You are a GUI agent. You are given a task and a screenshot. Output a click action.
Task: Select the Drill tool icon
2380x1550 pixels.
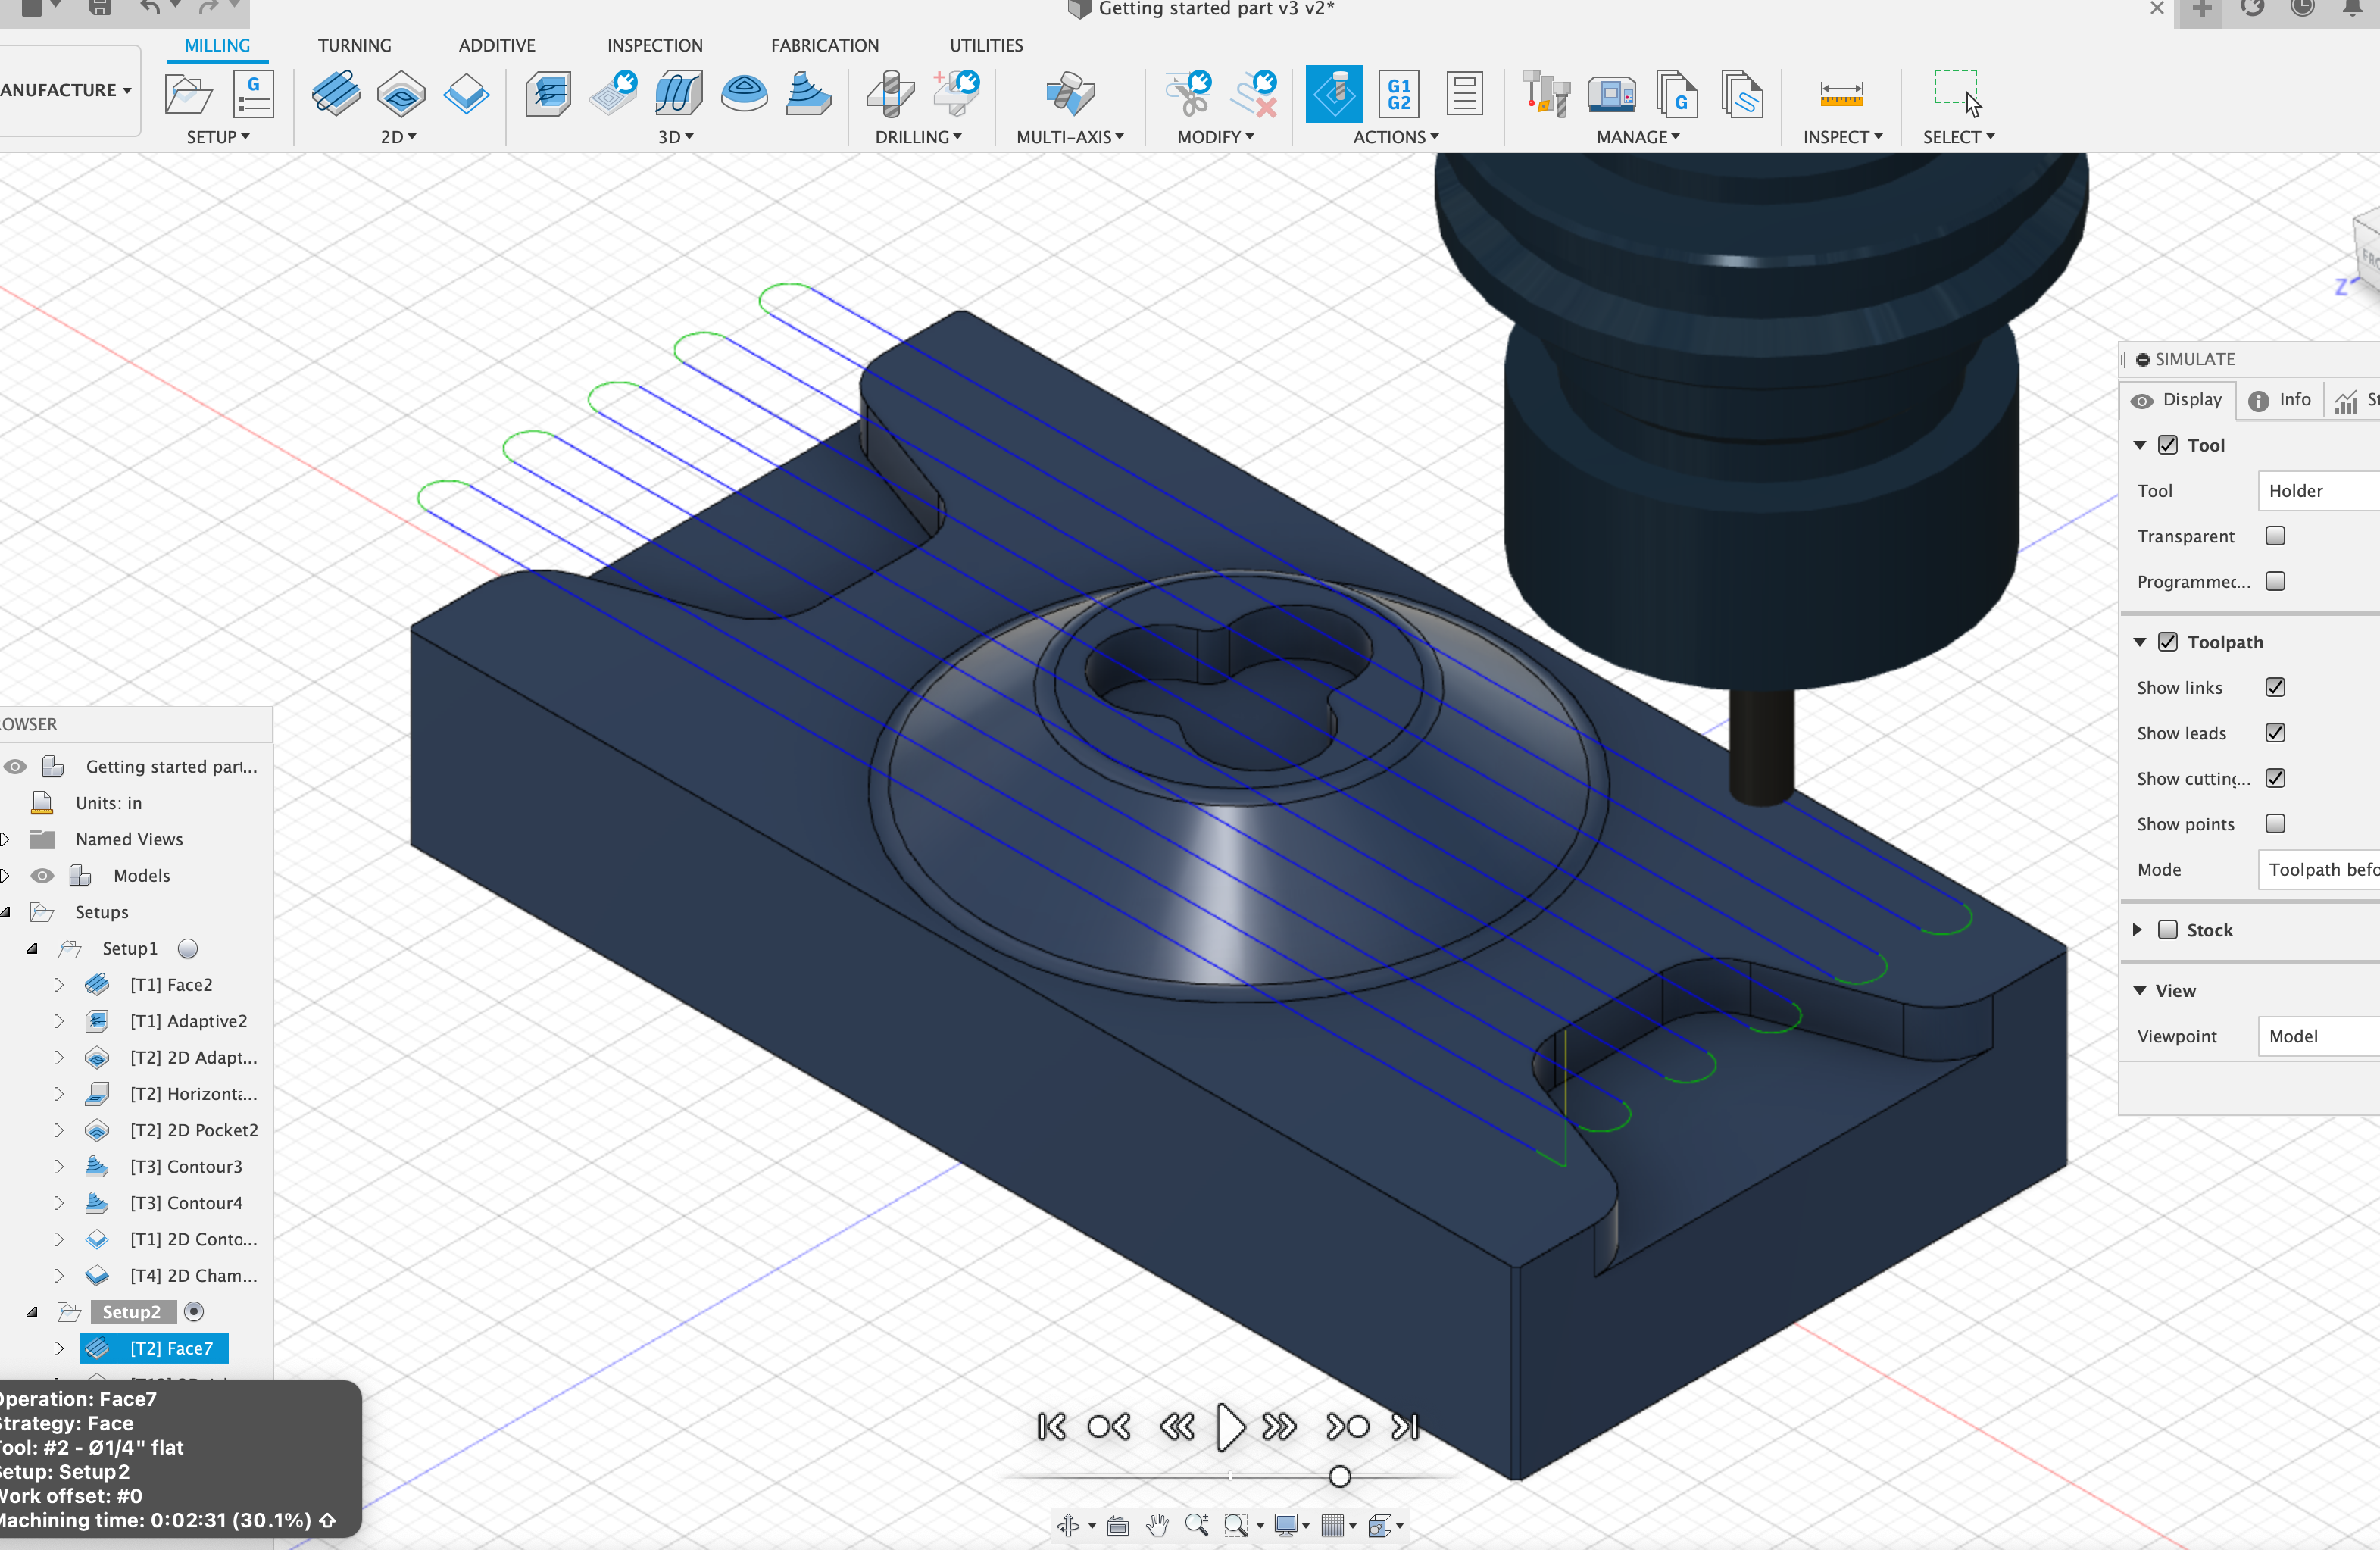point(890,95)
